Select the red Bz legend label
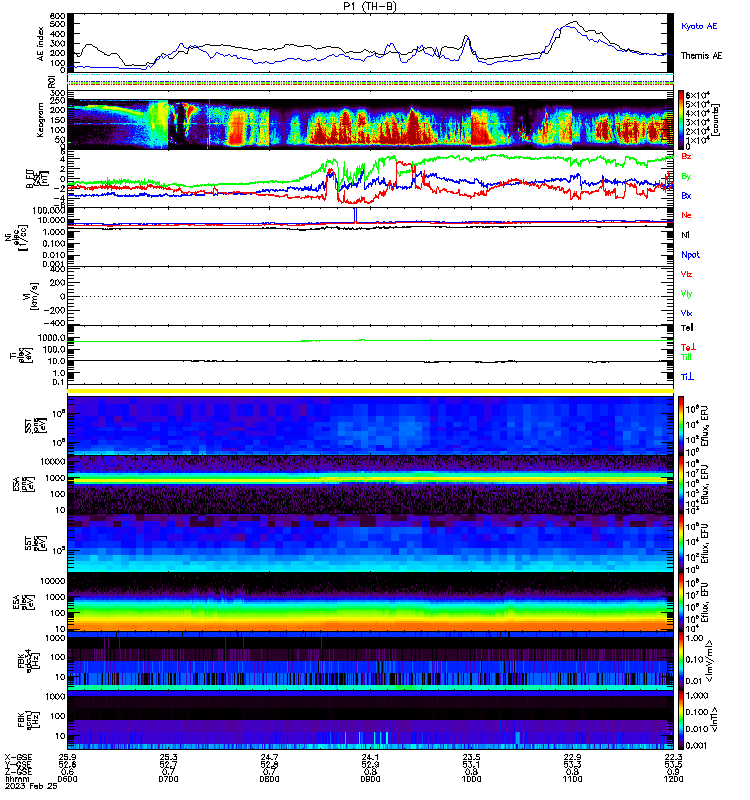Image resolution: width=750 pixels, height=800 pixels. 686,156
